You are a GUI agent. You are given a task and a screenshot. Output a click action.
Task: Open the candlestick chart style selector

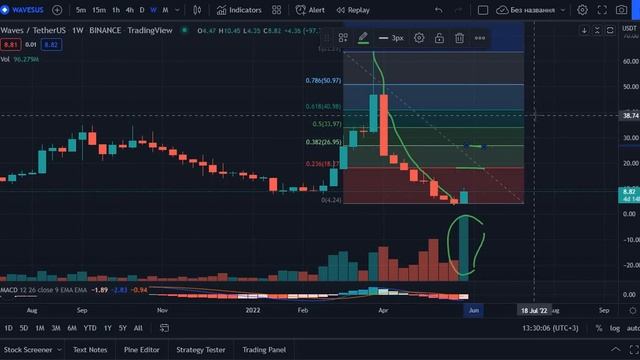click(197, 10)
